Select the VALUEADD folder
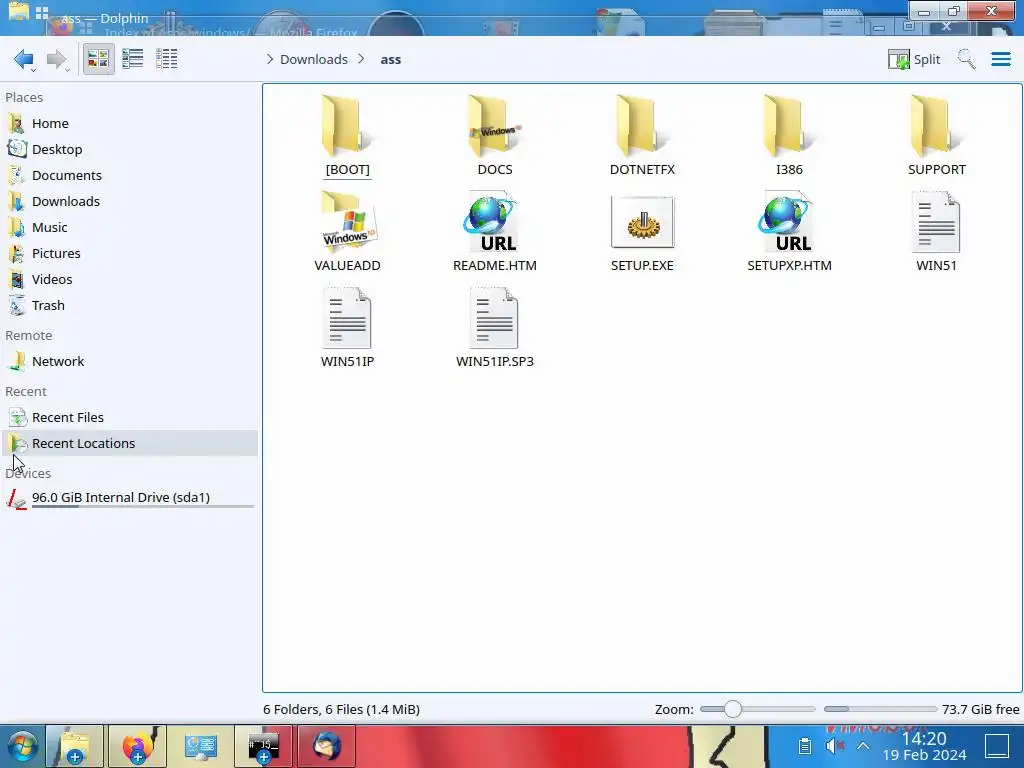1024x768 pixels. (347, 232)
